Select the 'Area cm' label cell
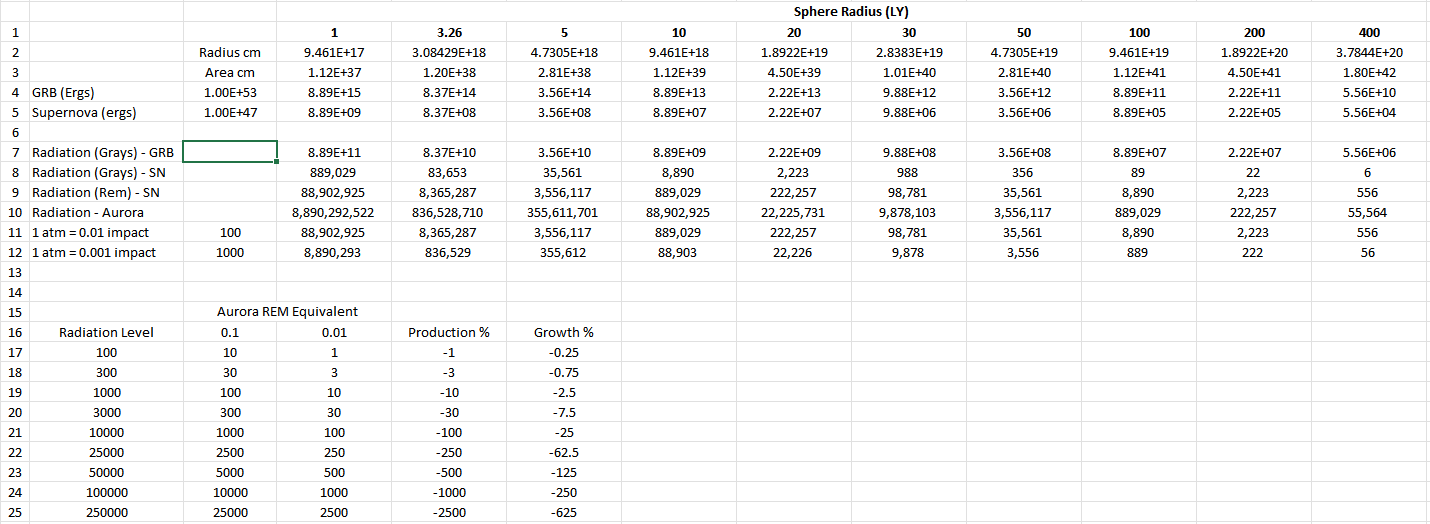 coord(230,72)
